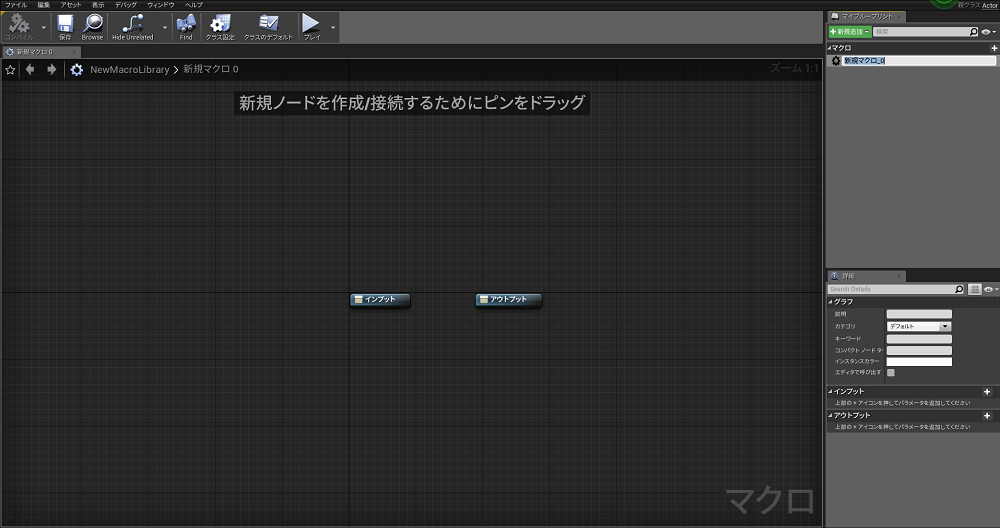Click the キーワード keyword field
Image resolution: width=1000 pixels, height=528 pixels.
pos(919,339)
